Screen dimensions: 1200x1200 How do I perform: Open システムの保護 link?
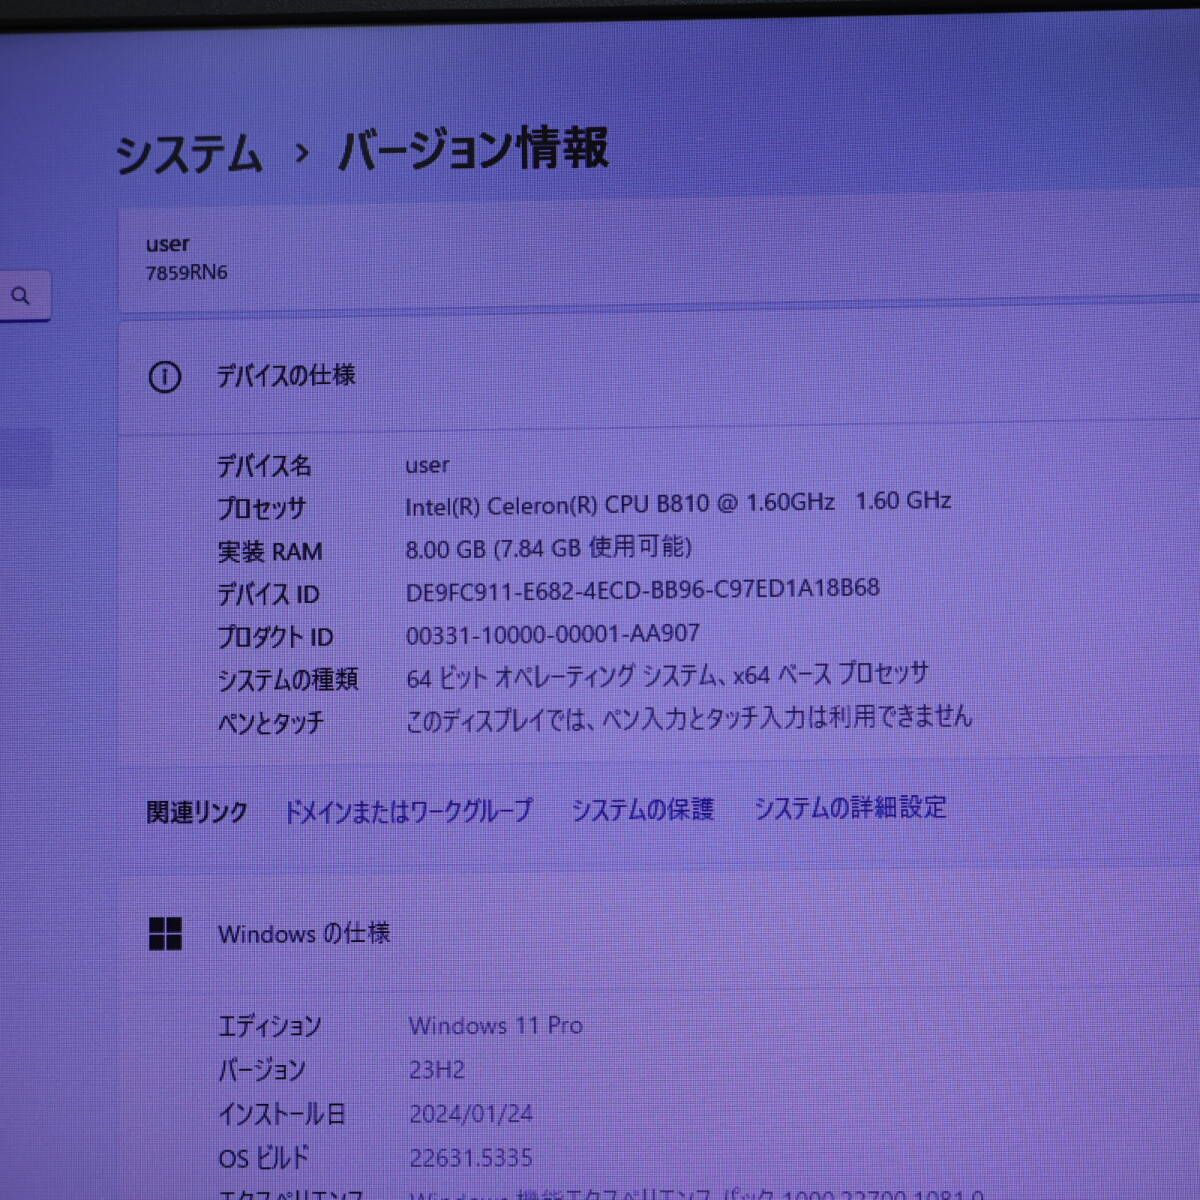(x=643, y=809)
